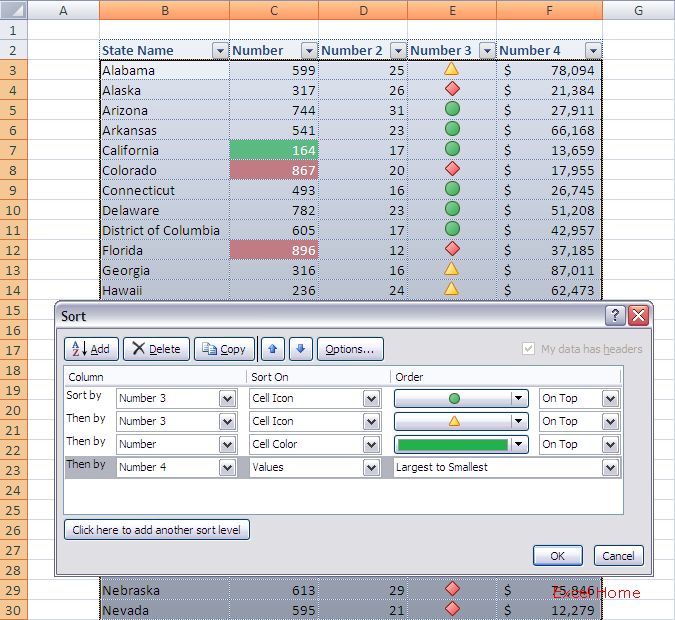Click the Move Down arrow icon
This screenshot has height=620, width=675.
click(301, 349)
